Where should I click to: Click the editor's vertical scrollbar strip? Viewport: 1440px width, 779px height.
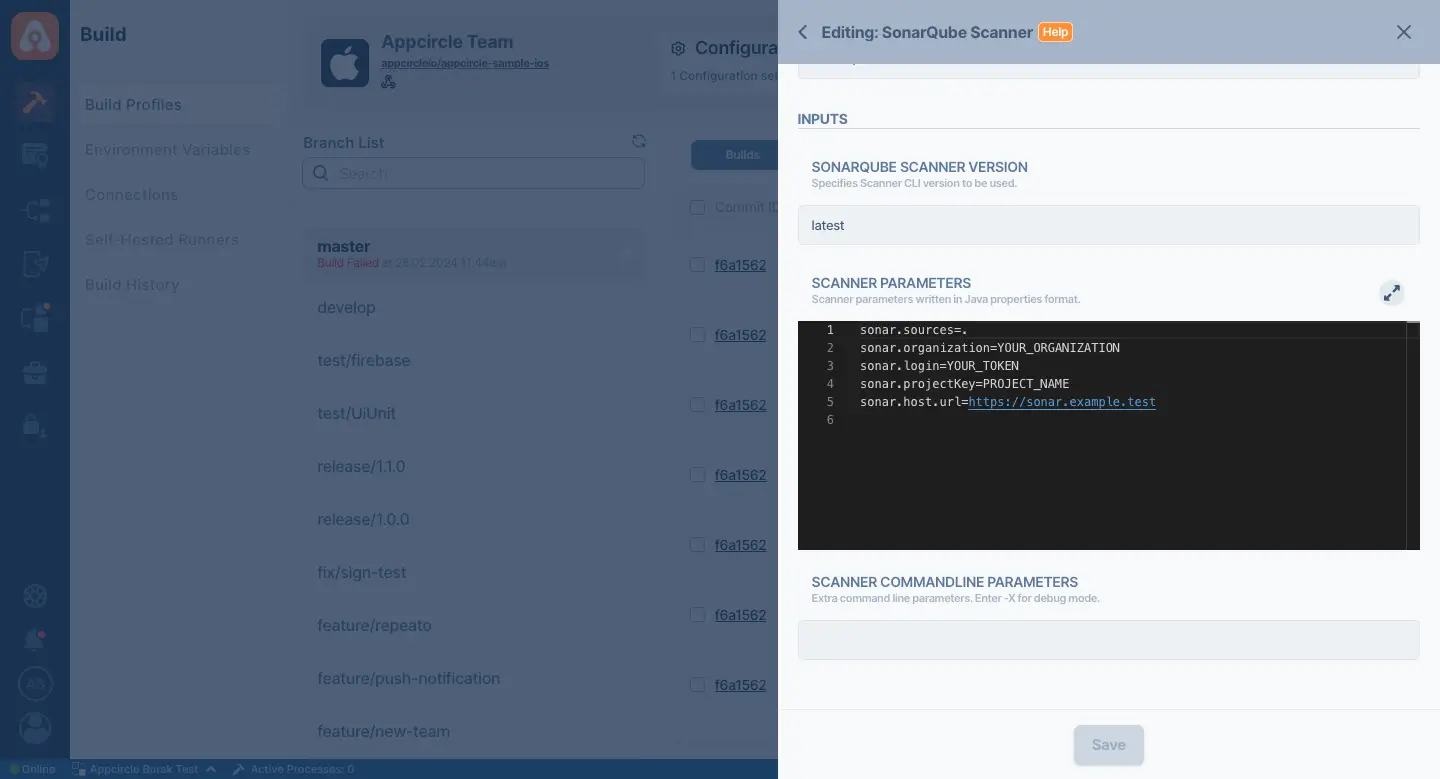click(x=1413, y=435)
